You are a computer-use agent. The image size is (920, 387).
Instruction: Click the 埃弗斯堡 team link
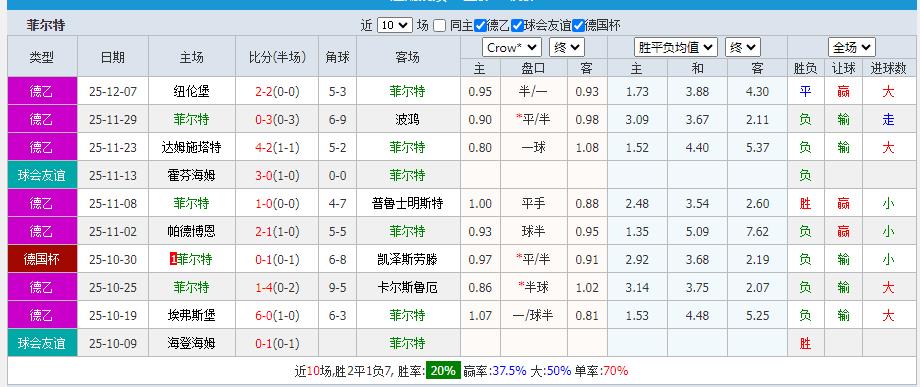[x=191, y=315]
